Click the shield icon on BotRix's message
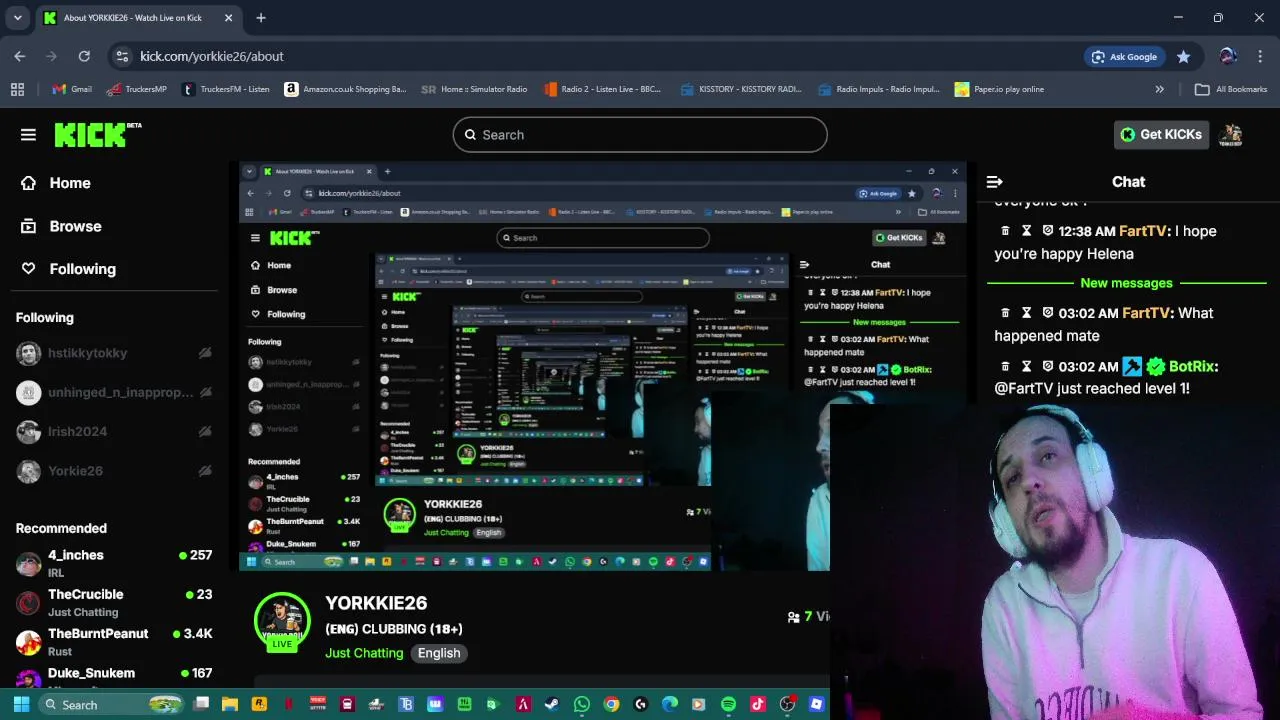Viewport: 1280px width, 720px height. click(x=1047, y=367)
